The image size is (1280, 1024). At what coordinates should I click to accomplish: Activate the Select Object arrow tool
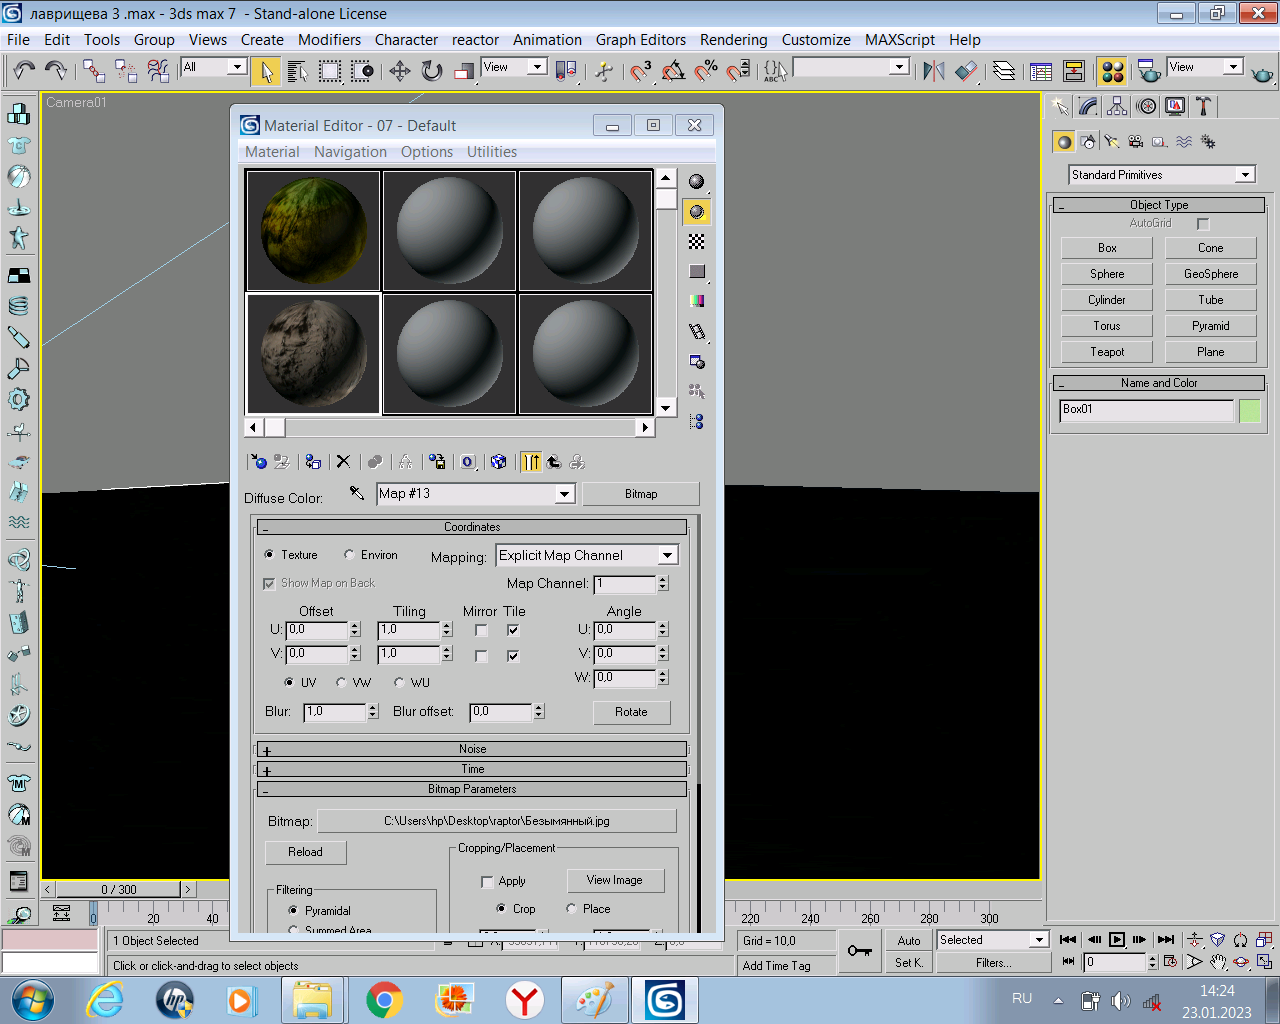coord(266,71)
